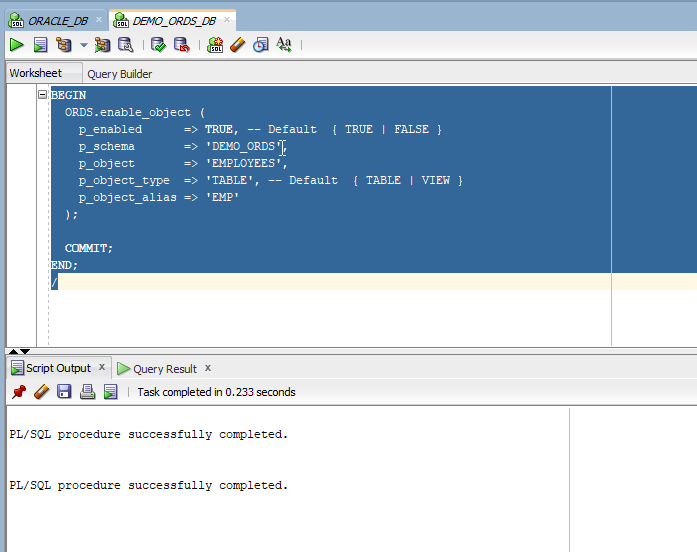Click the Run Script toolbar icon
This screenshot has width=697, height=552.
click(40, 44)
